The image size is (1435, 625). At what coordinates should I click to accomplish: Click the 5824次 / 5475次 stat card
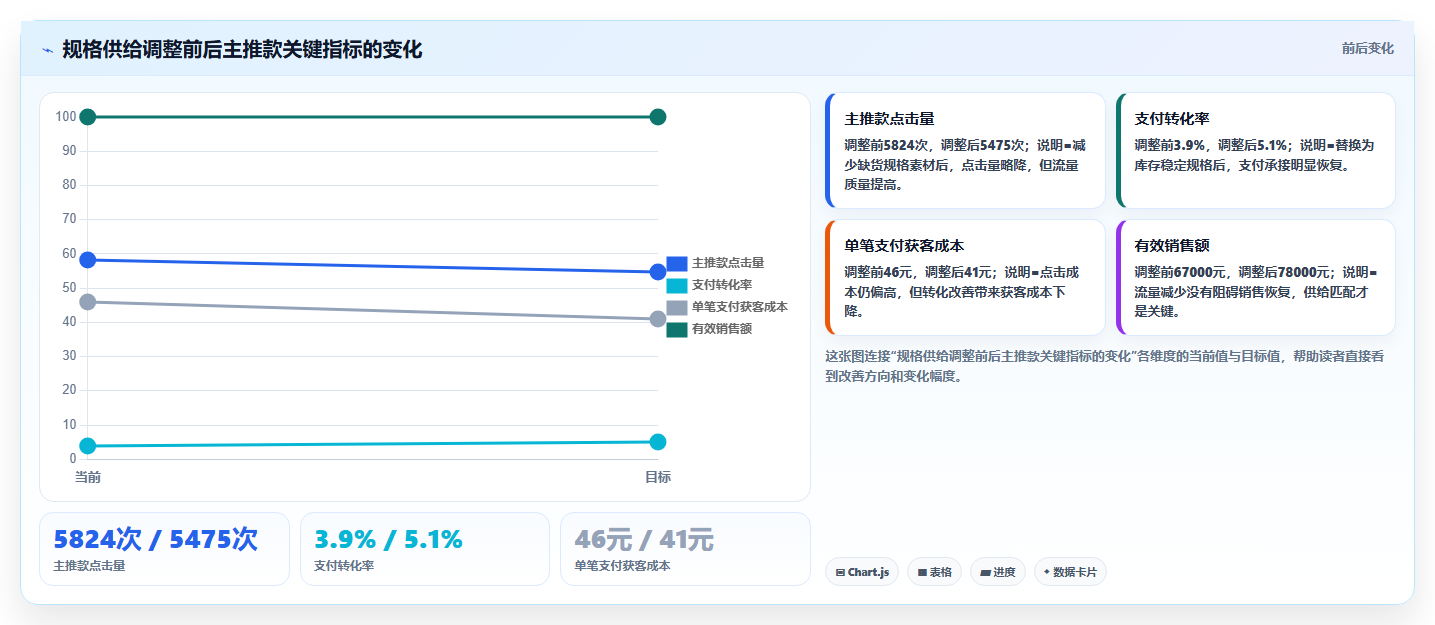(164, 549)
